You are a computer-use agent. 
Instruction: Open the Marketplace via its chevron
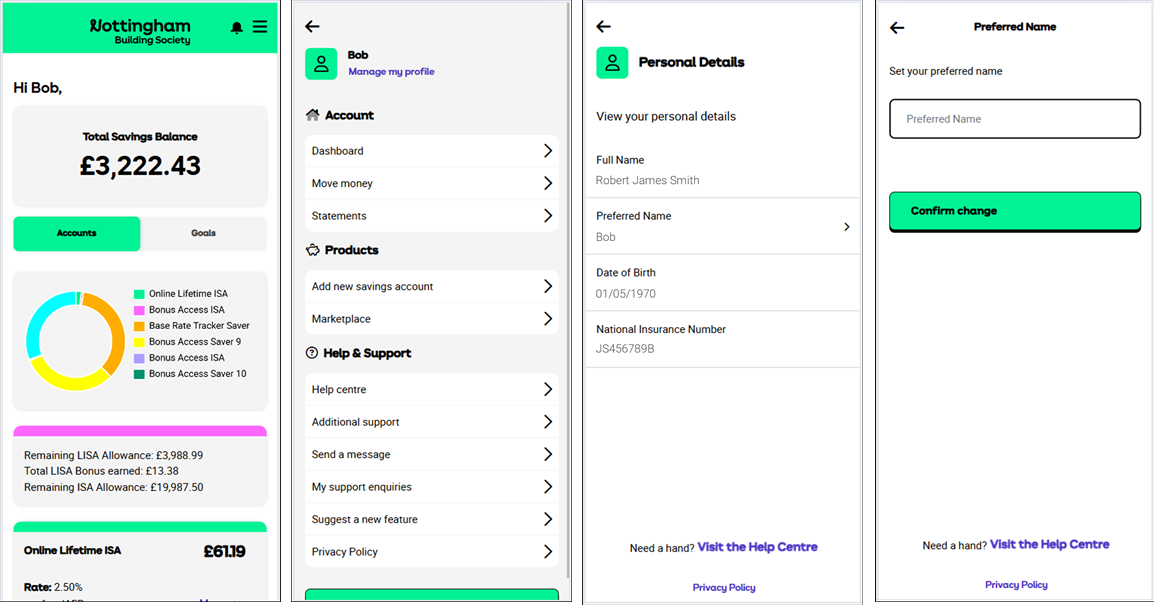(548, 318)
